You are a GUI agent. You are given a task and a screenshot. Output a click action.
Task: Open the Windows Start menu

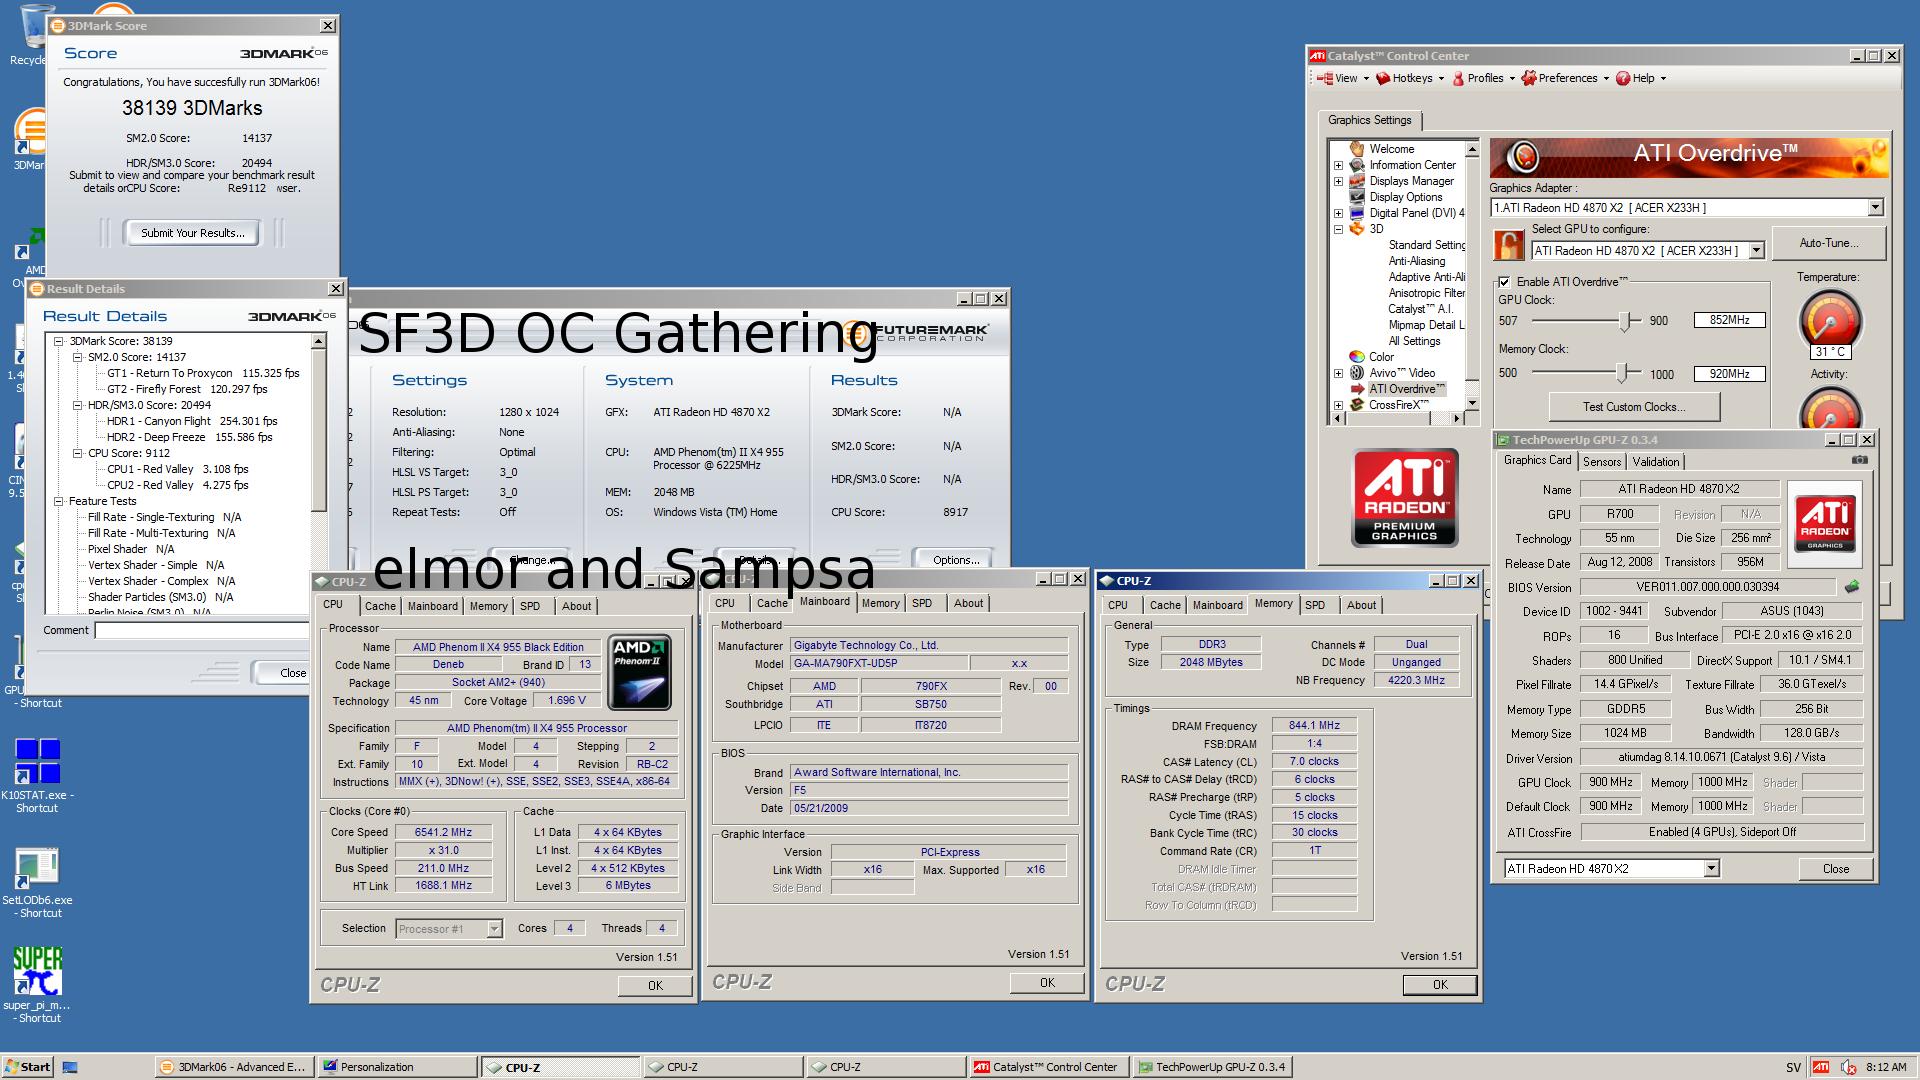click(27, 1067)
